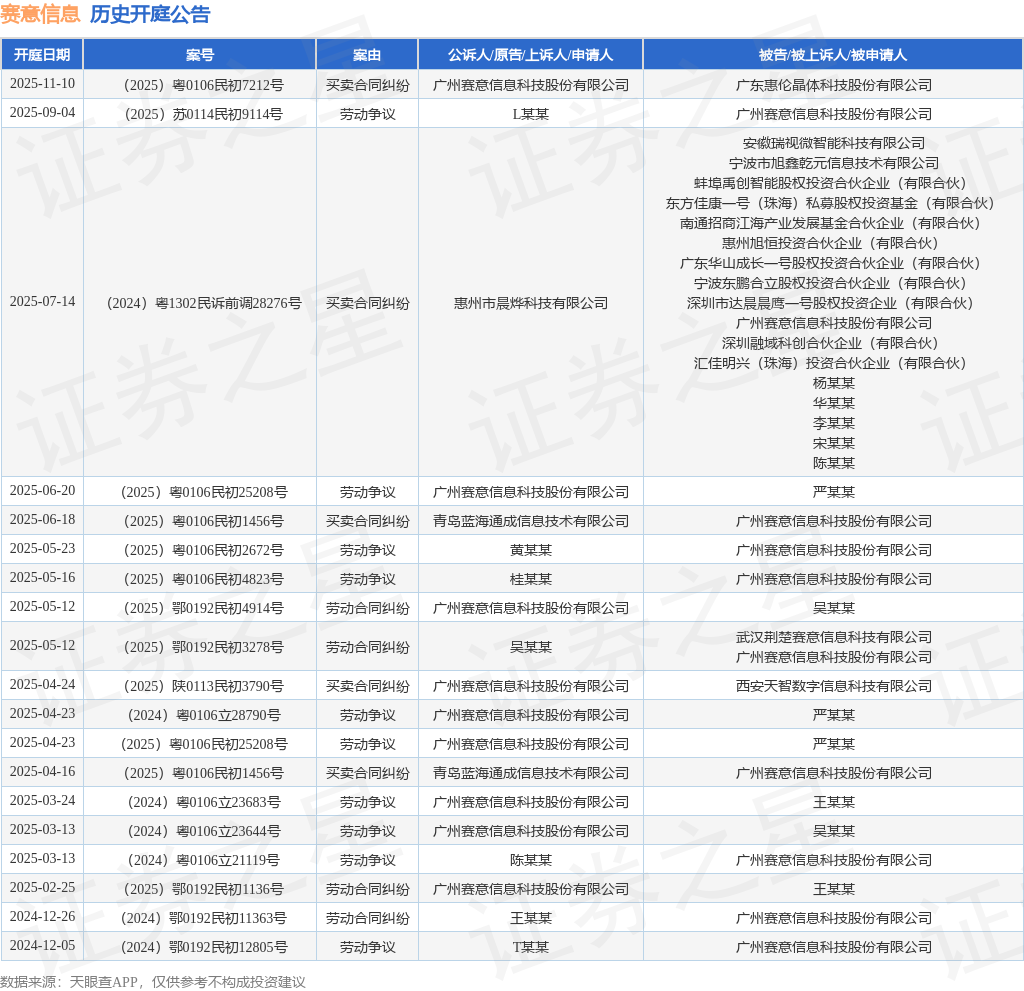Click date cell 2025-11-10

[42, 84]
